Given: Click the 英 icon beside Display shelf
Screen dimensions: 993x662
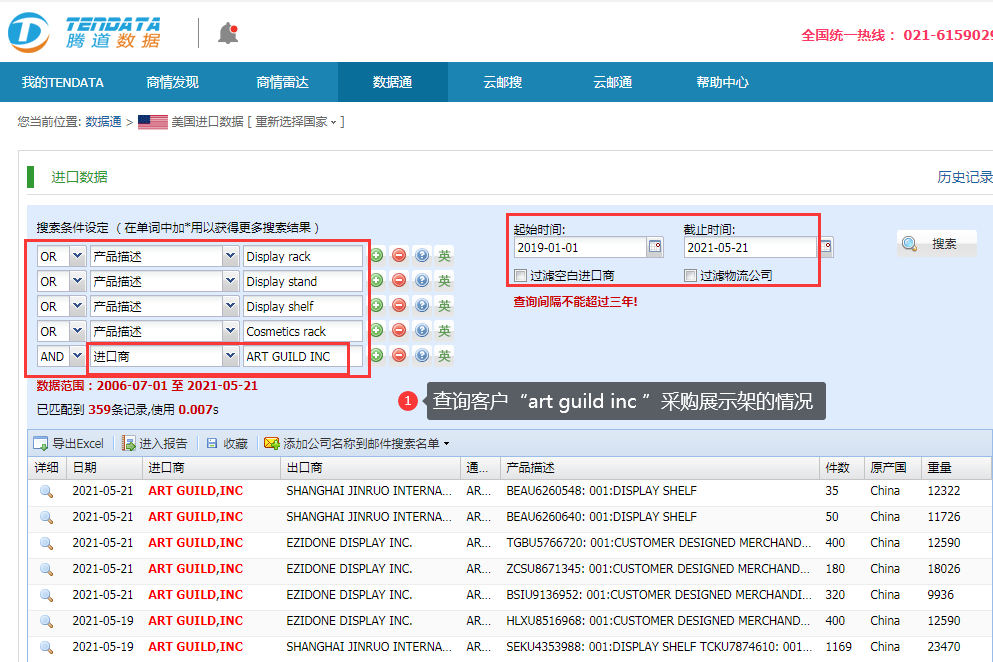Looking at the screenshot, I should point(445,306).
